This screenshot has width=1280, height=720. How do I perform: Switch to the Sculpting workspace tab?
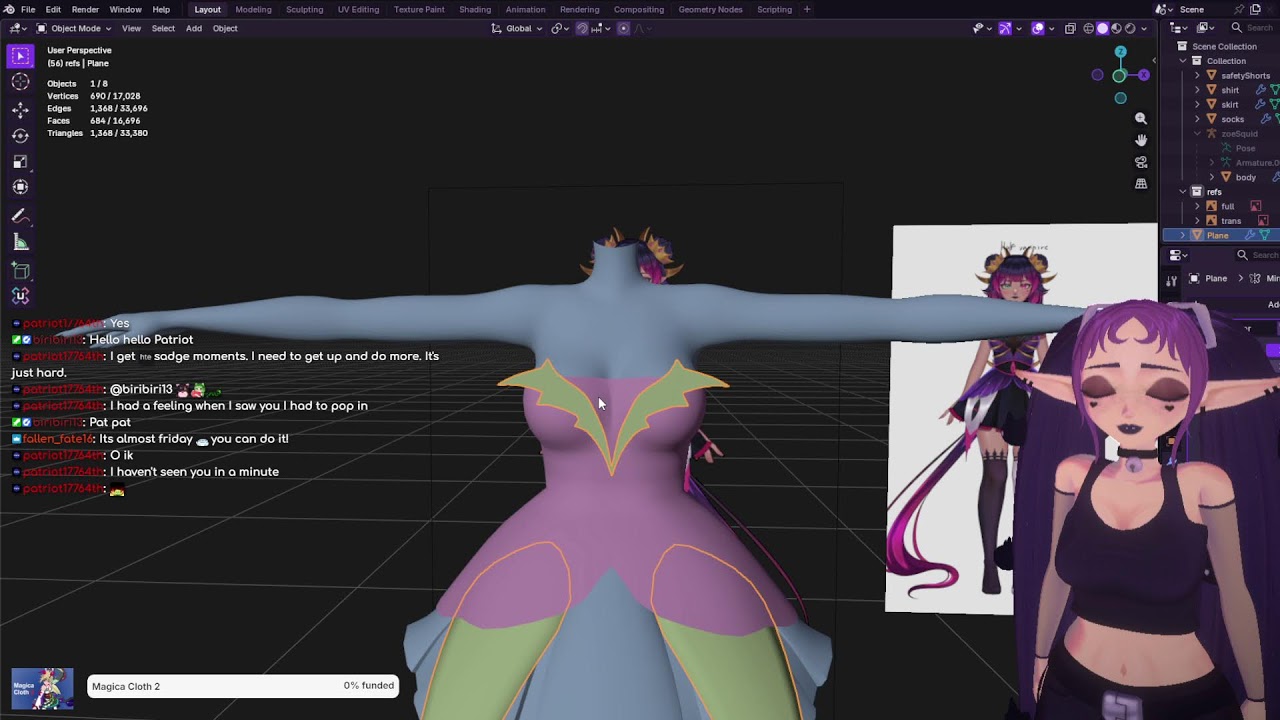coord(304,9)
